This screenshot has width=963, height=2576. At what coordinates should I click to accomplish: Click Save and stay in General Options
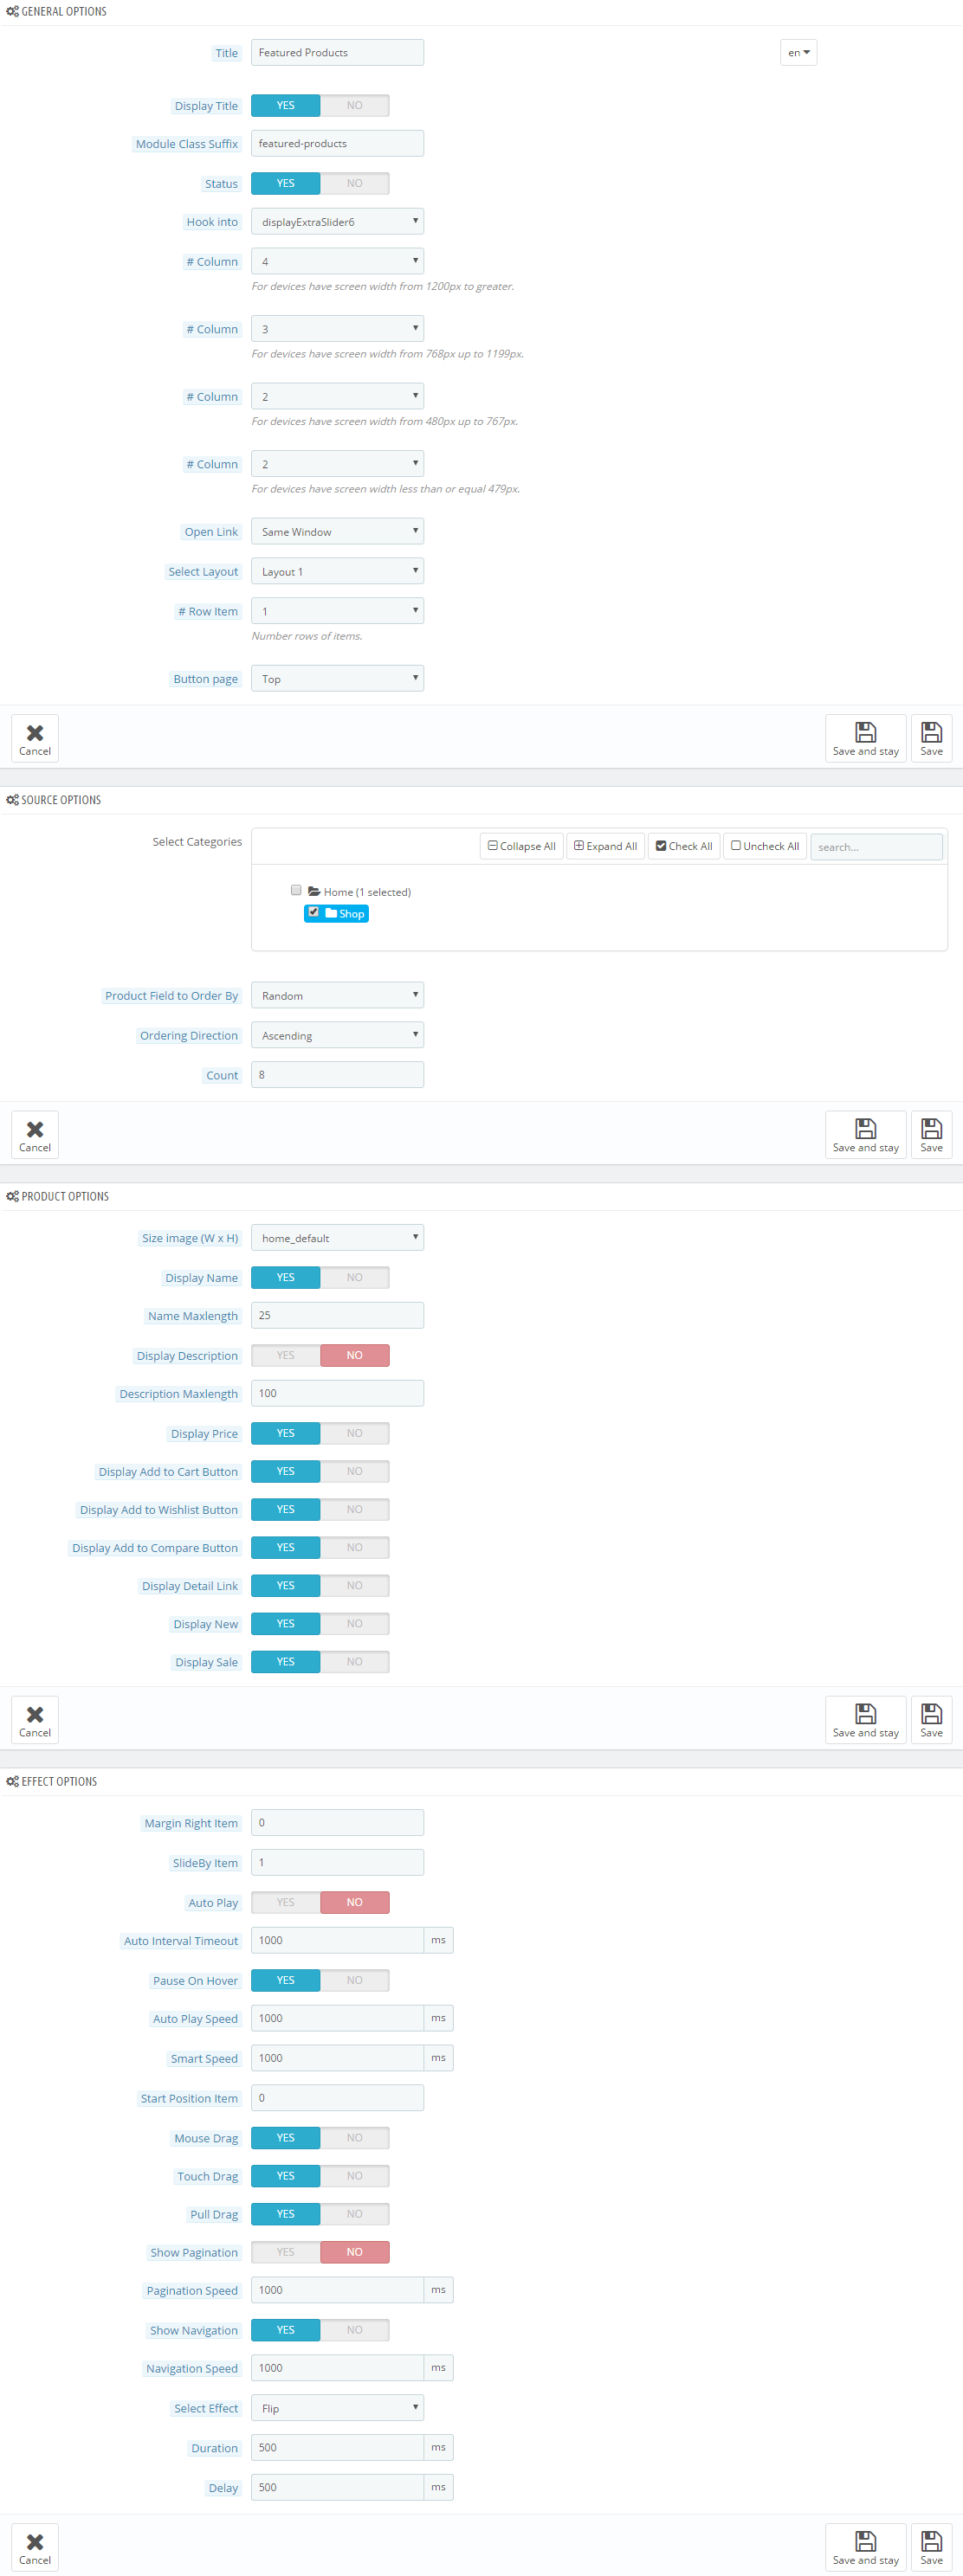pos(865,738)
